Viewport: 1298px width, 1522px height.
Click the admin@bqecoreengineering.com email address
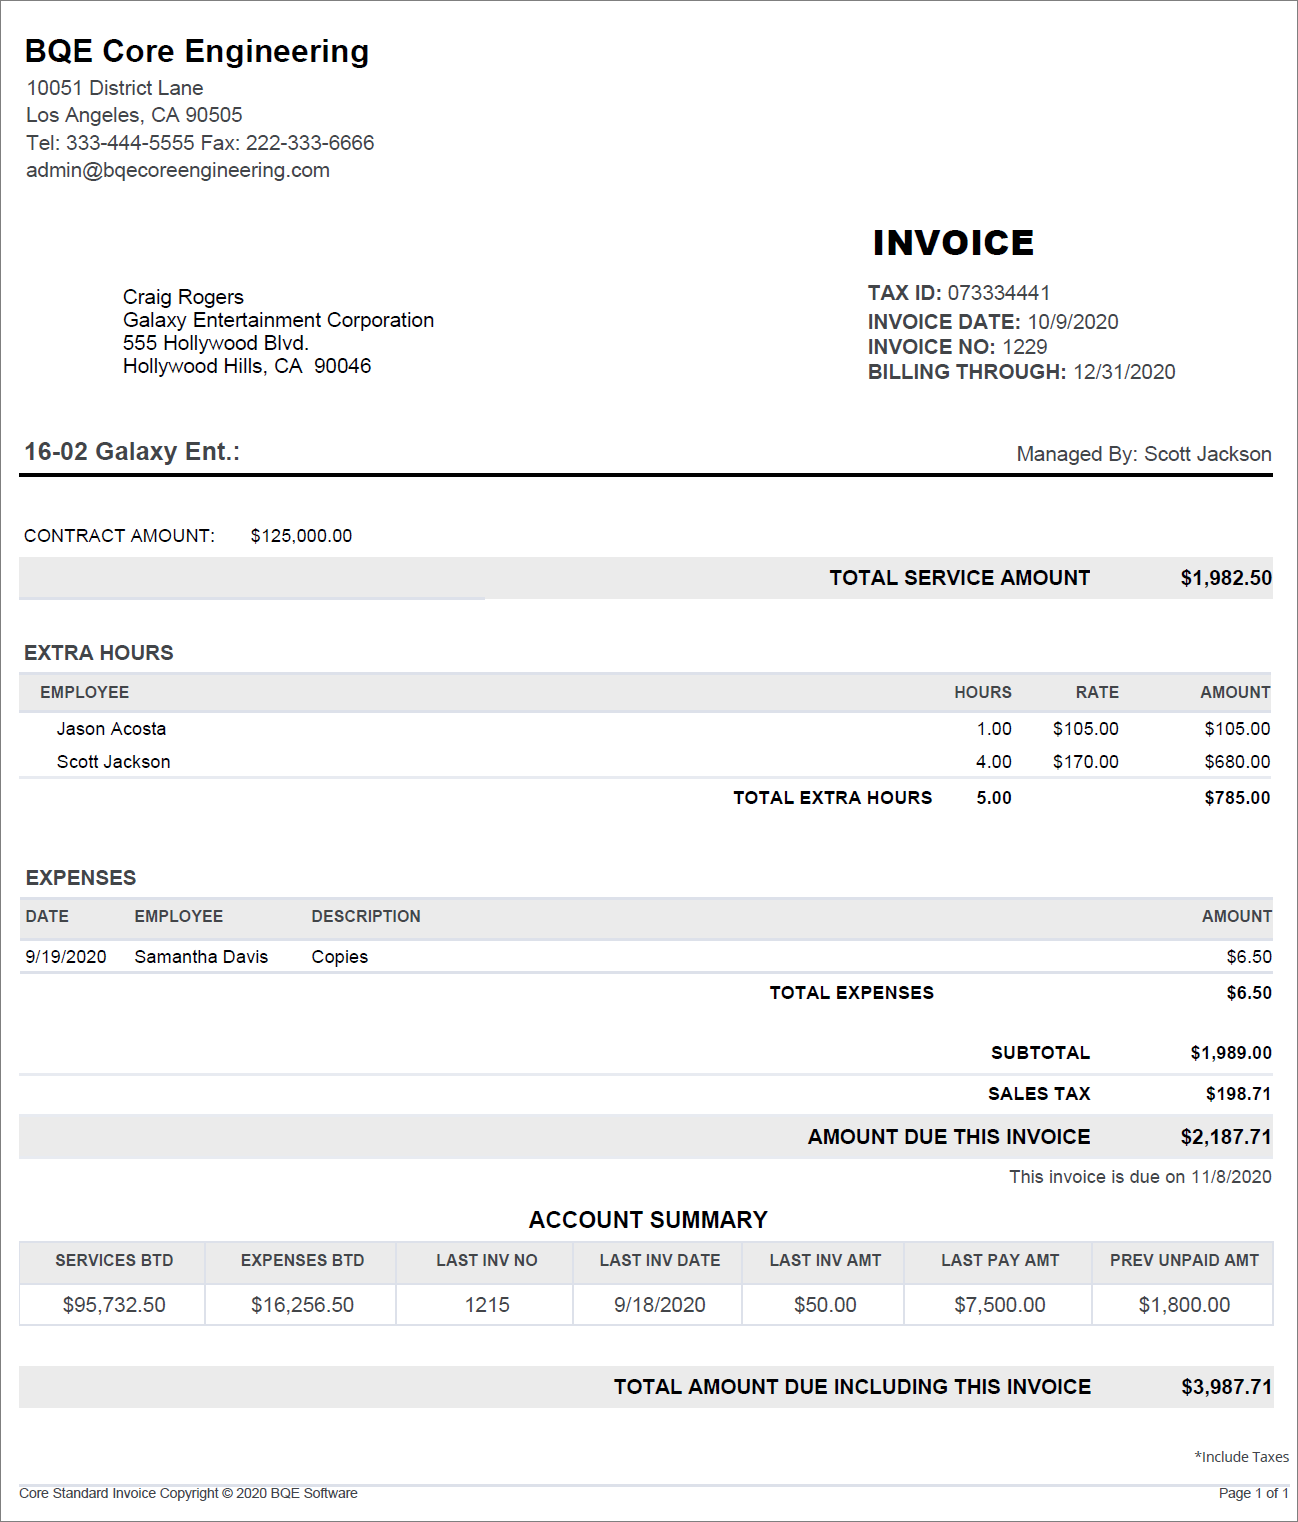(x=178, y=170)
